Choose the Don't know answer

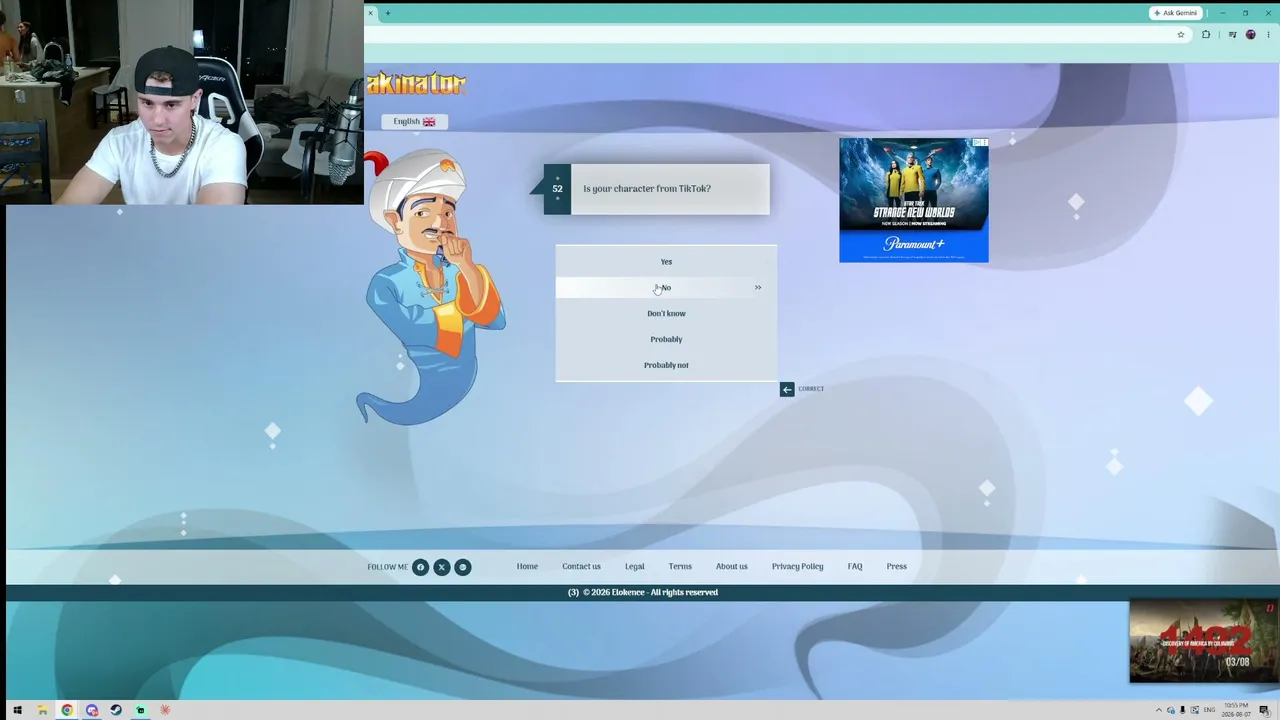[x=666, y=314]
